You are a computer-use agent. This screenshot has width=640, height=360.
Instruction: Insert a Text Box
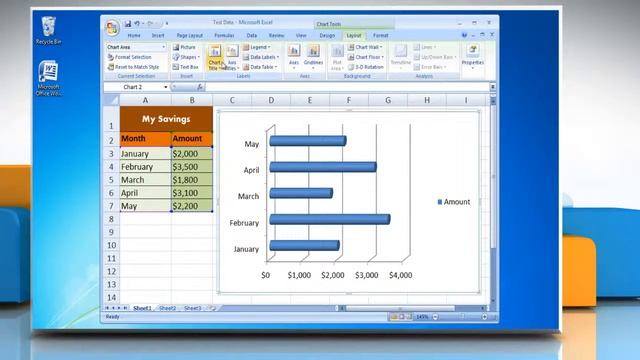186,67
